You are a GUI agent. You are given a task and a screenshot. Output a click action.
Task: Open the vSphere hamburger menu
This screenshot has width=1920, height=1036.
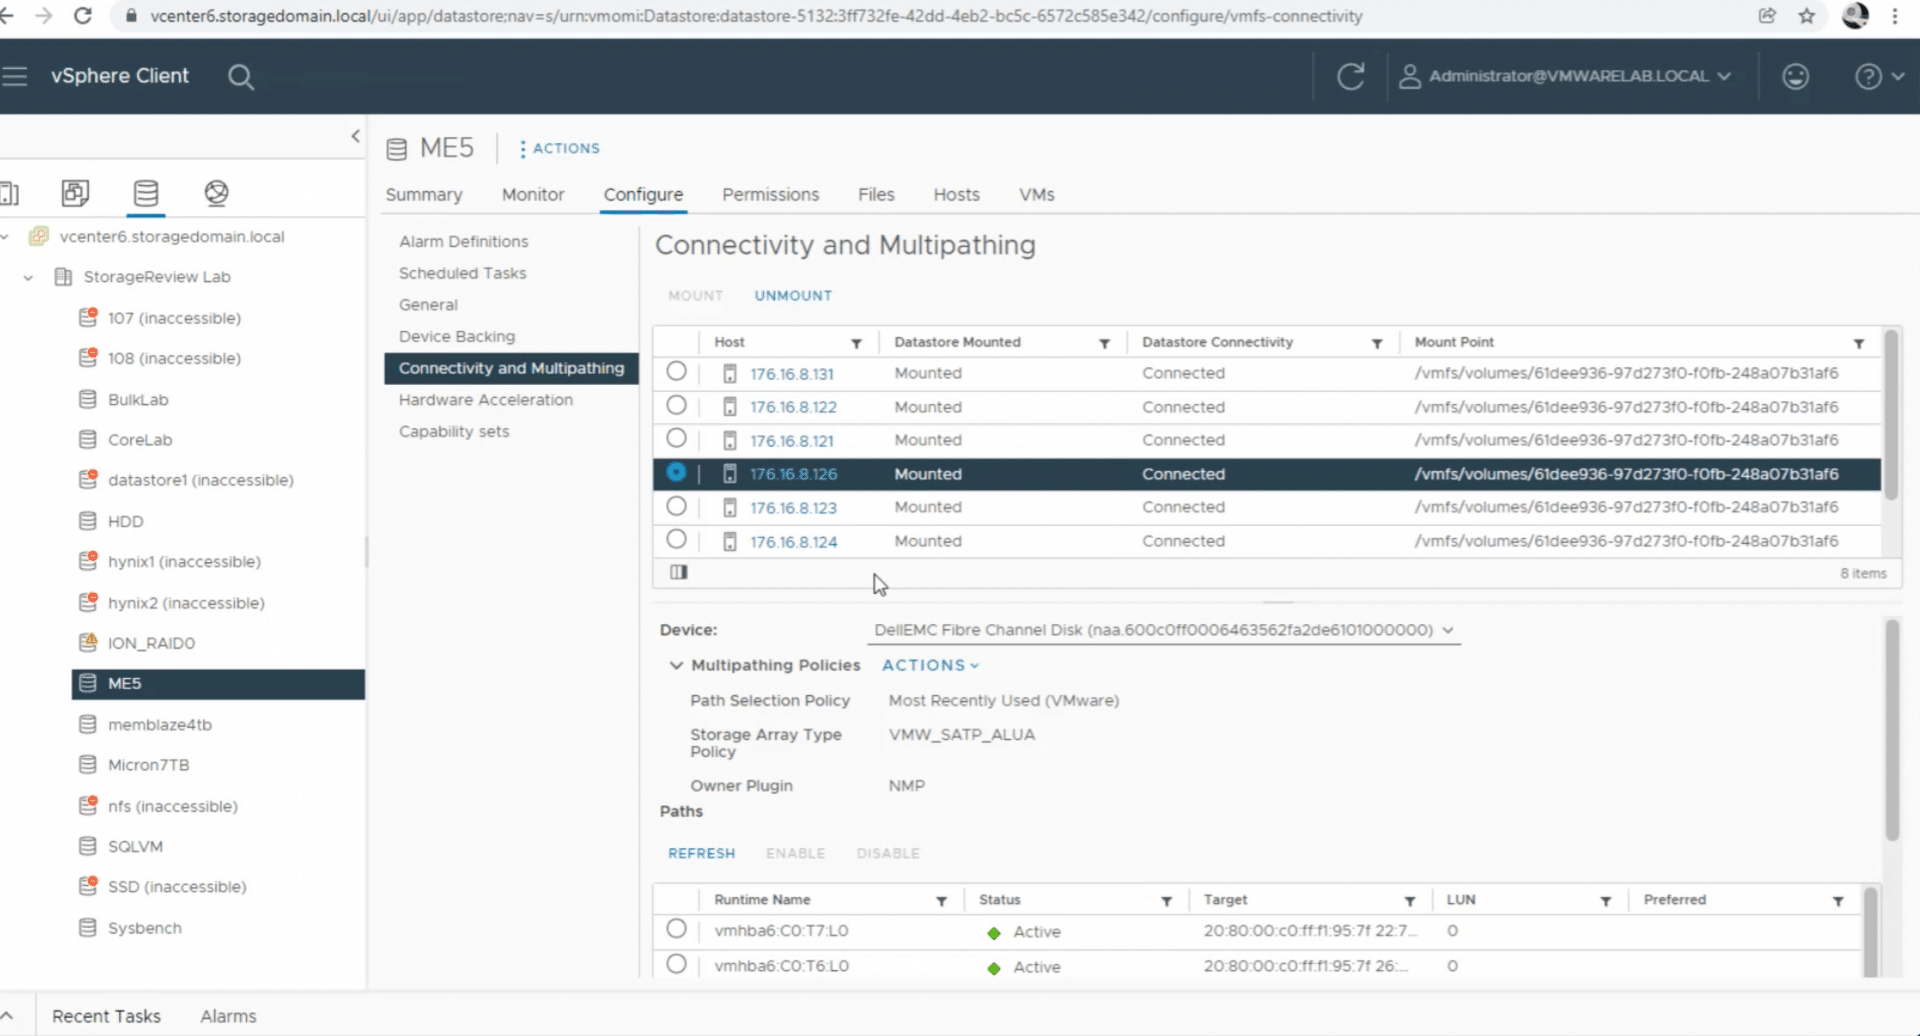14,76
